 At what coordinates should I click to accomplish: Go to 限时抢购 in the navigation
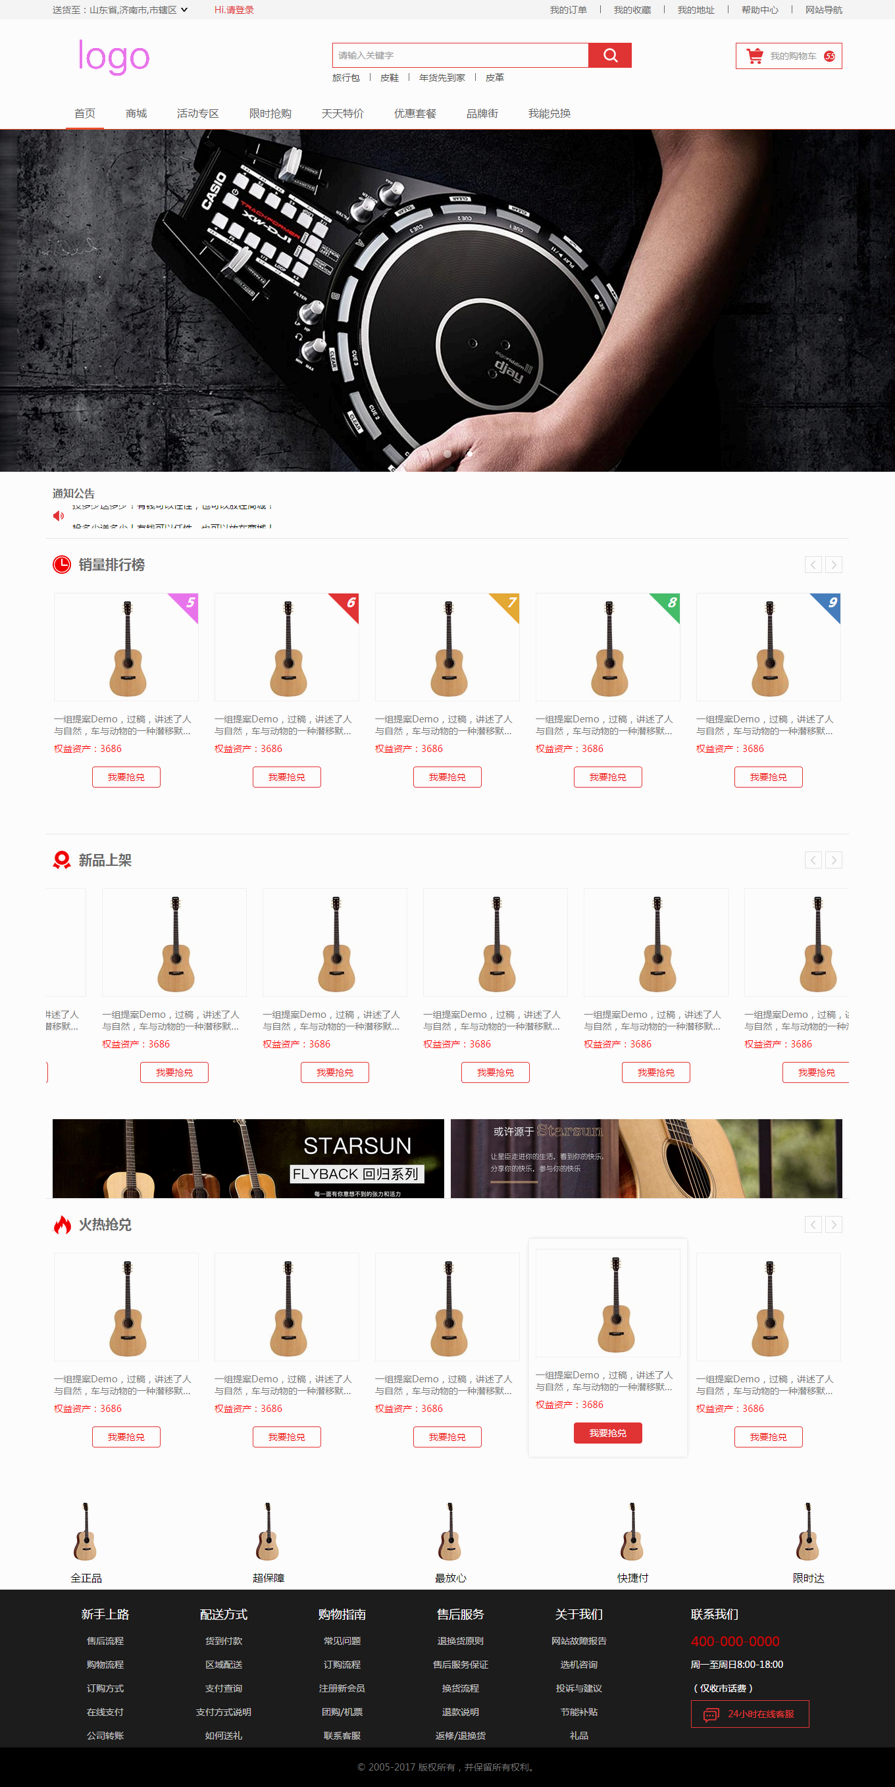[270, 114]
